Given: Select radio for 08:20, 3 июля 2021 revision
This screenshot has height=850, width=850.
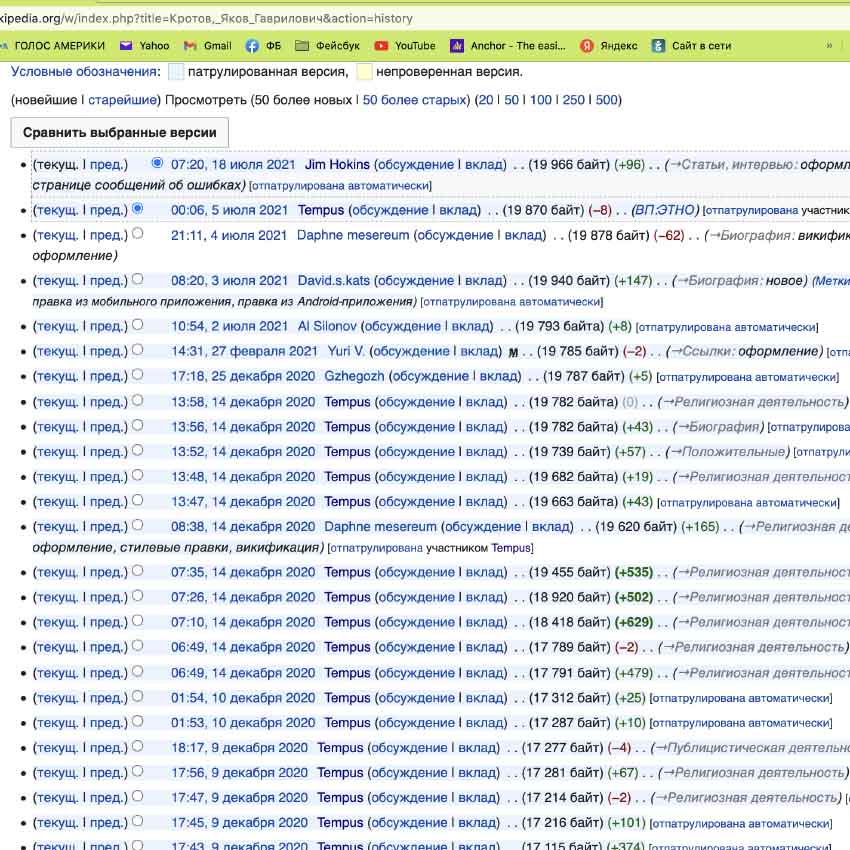Looking at the screenshot, I should (138, 279).
